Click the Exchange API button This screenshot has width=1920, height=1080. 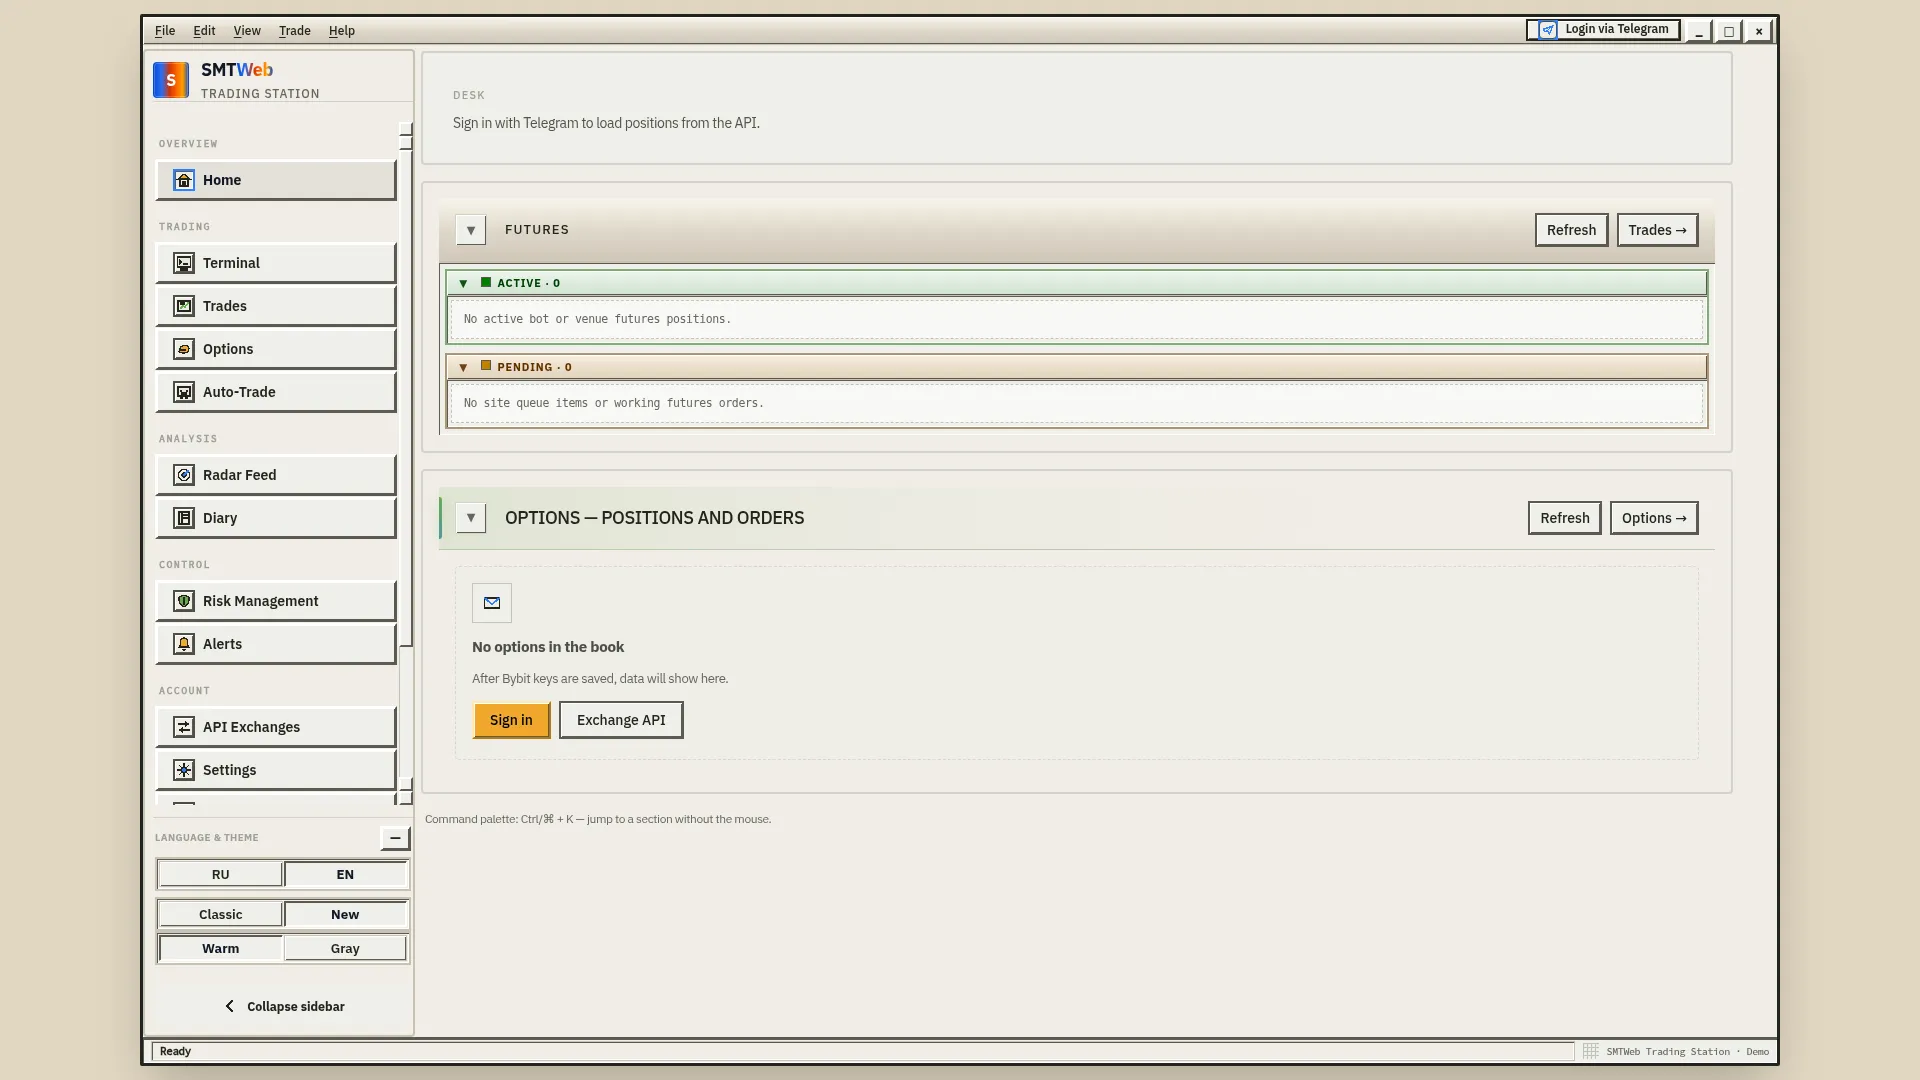pyautogui.click(x=621, y=720)
